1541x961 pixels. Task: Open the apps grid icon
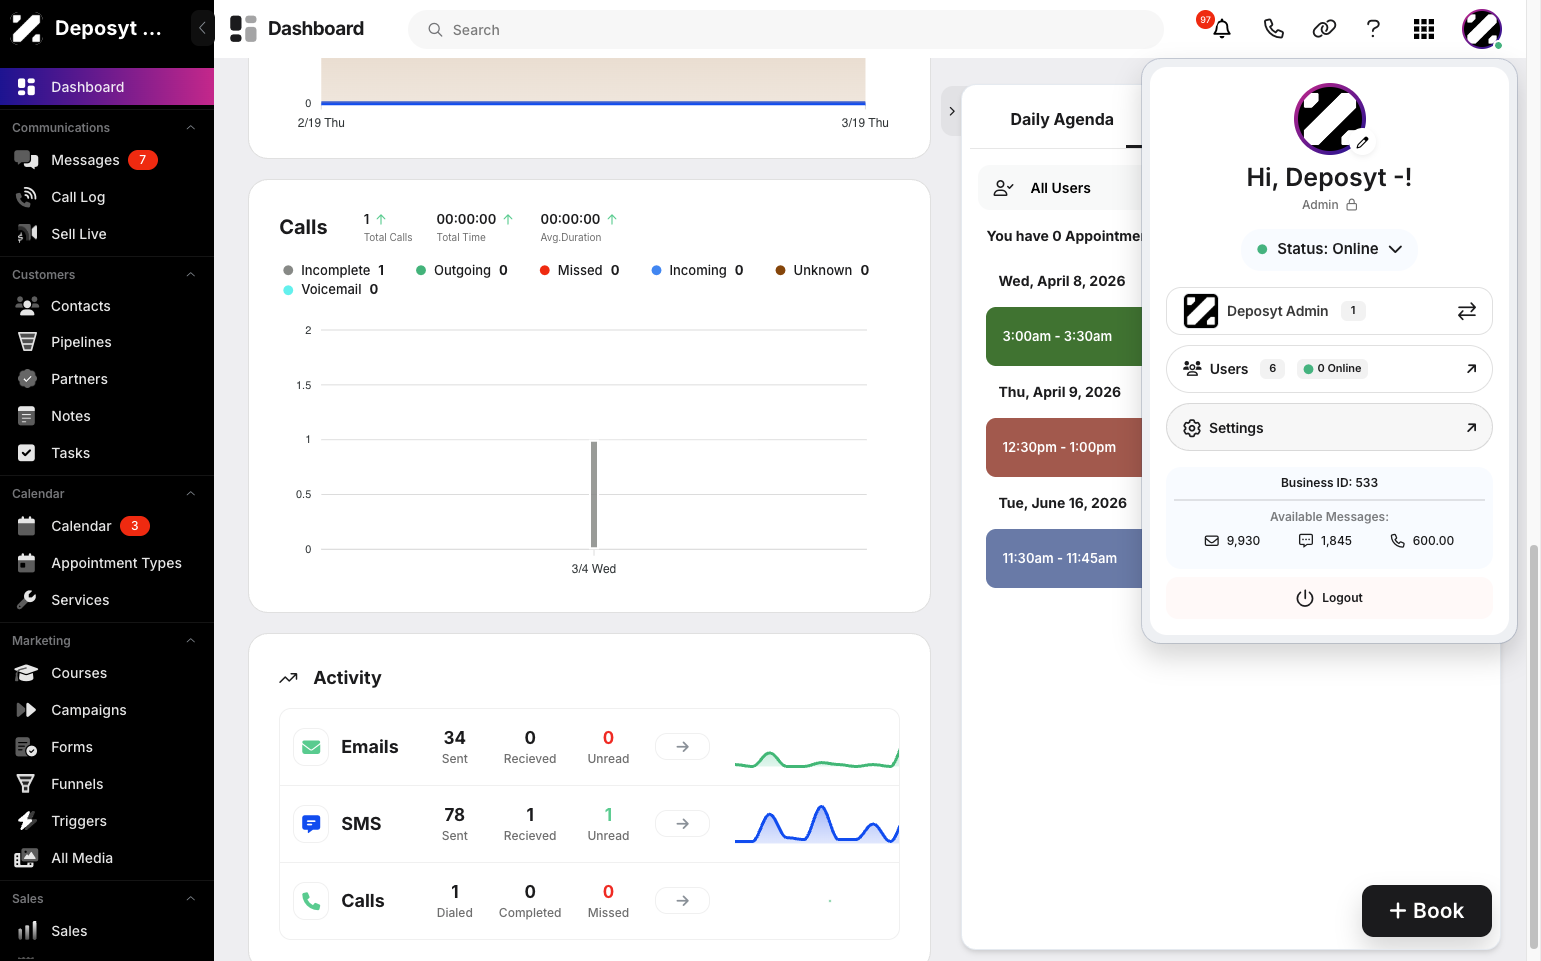(x=1424, y=29)
